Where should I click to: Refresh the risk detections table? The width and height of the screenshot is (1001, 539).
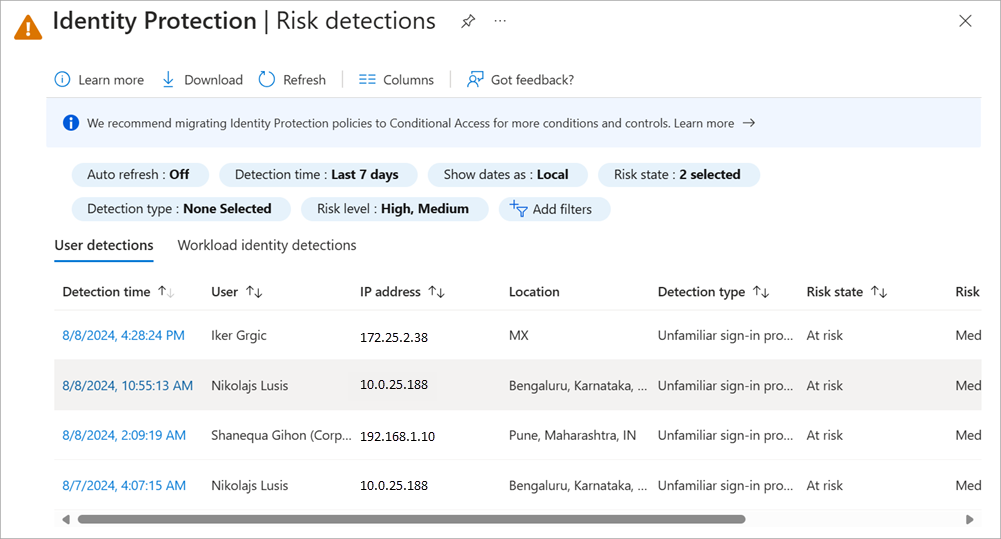pyautogui.click(x=292, y=80)
